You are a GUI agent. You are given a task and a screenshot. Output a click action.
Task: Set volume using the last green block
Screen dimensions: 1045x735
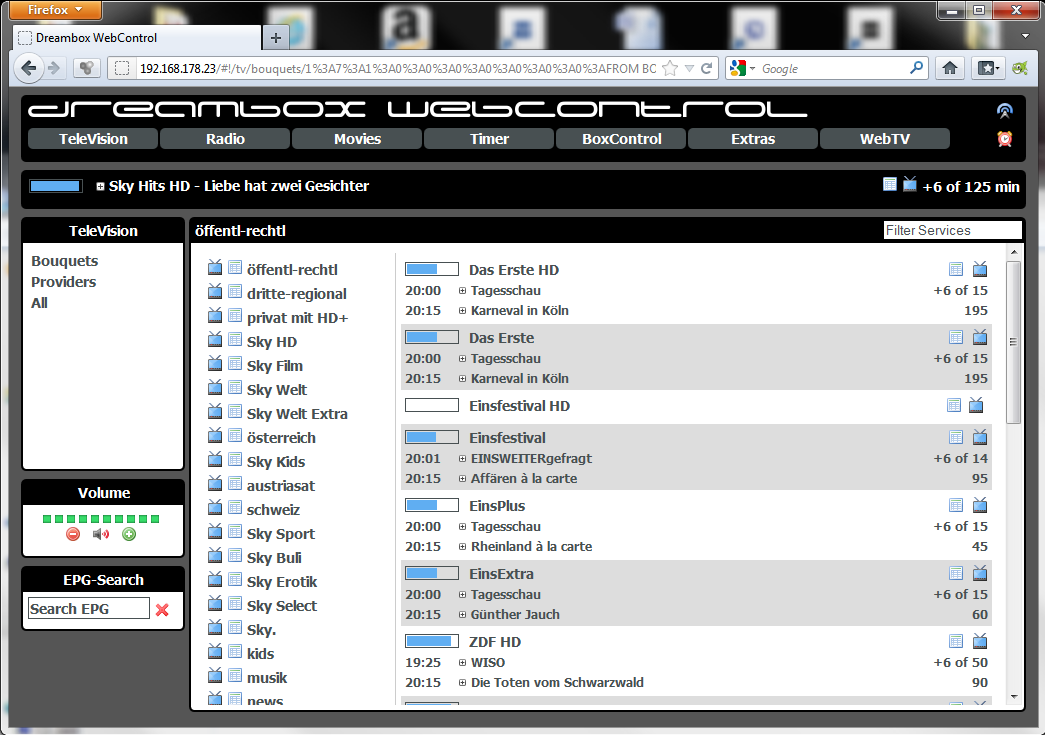click(155, 519)
